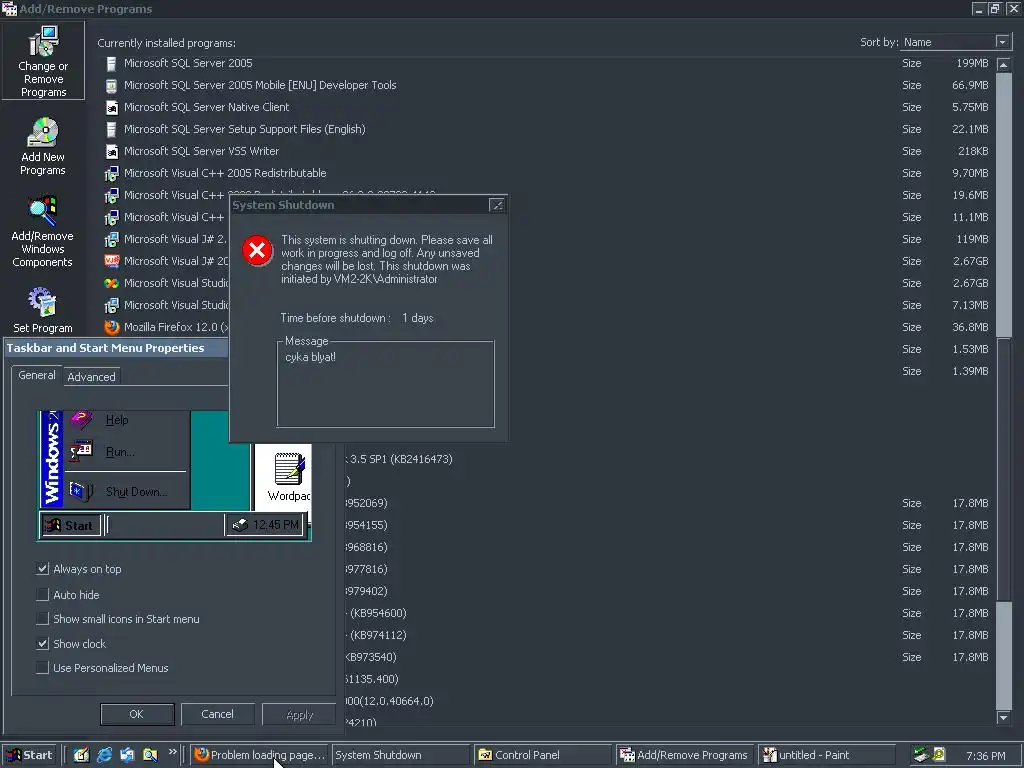This screenshot has height=768, width=1024.
Task: Click Visual C++ 2005 Redistributable icon
Action: tap(112, 173)
